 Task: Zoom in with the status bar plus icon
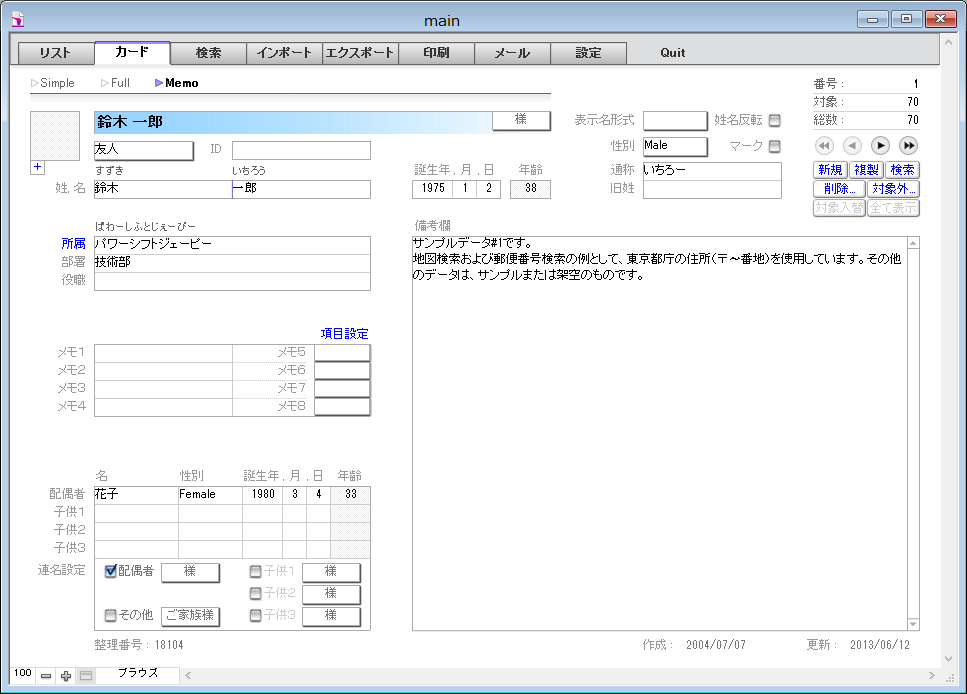coord(66,676)
